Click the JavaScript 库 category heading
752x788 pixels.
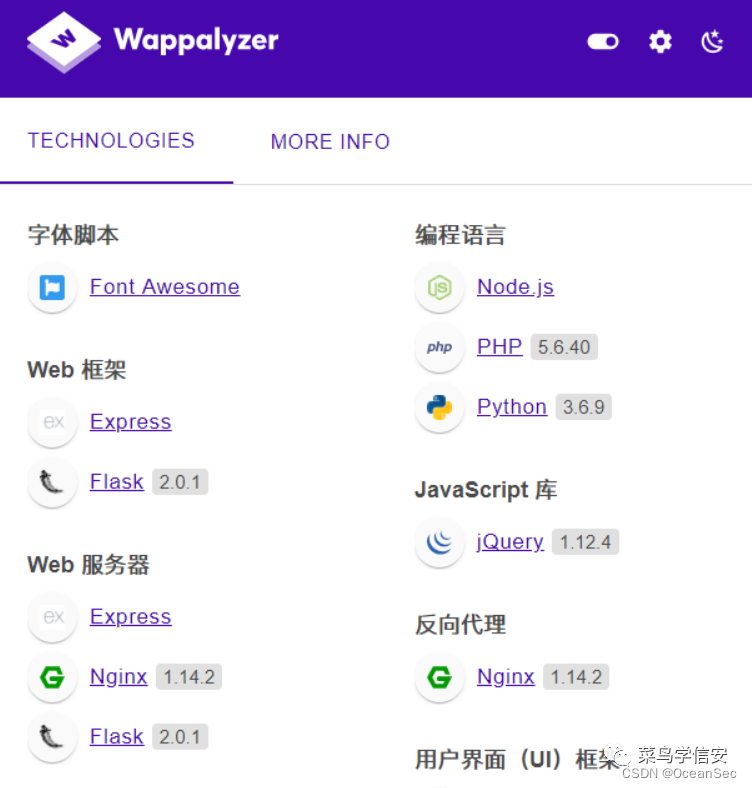[x=486, y=490]
